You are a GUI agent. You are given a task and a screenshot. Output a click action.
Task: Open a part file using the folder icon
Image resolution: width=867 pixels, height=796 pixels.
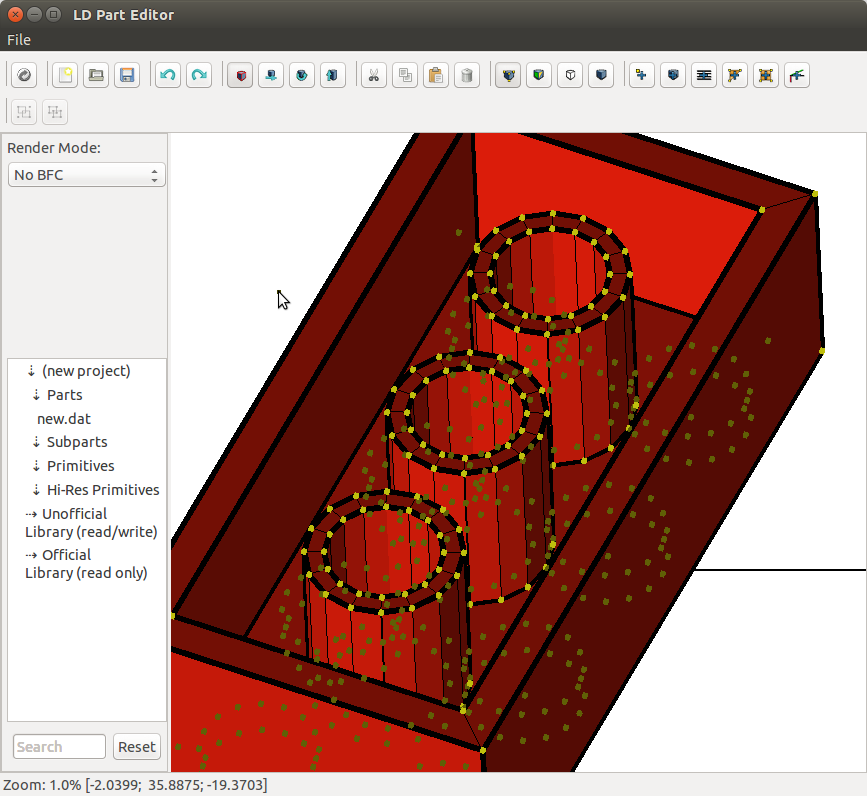pos(96,75)
